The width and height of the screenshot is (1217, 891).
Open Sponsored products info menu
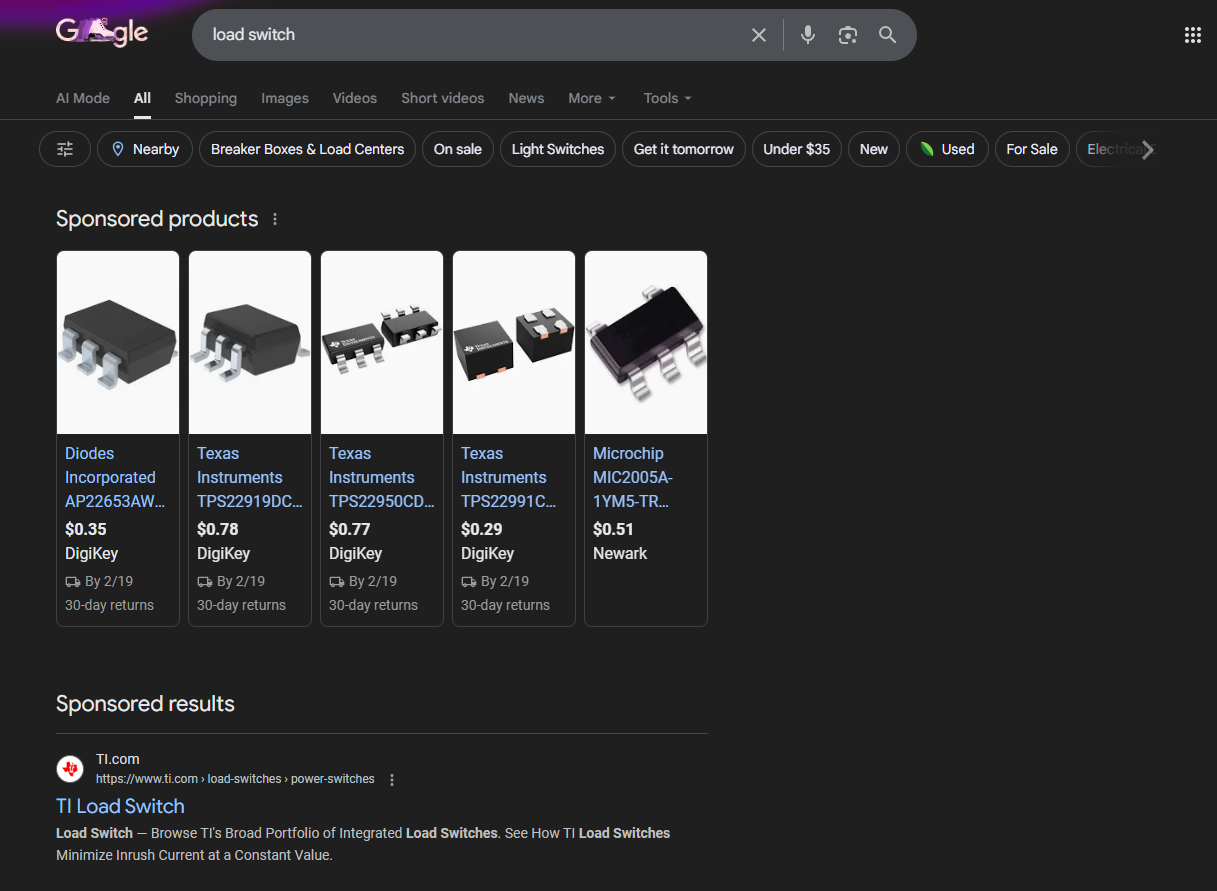(275, 219)
